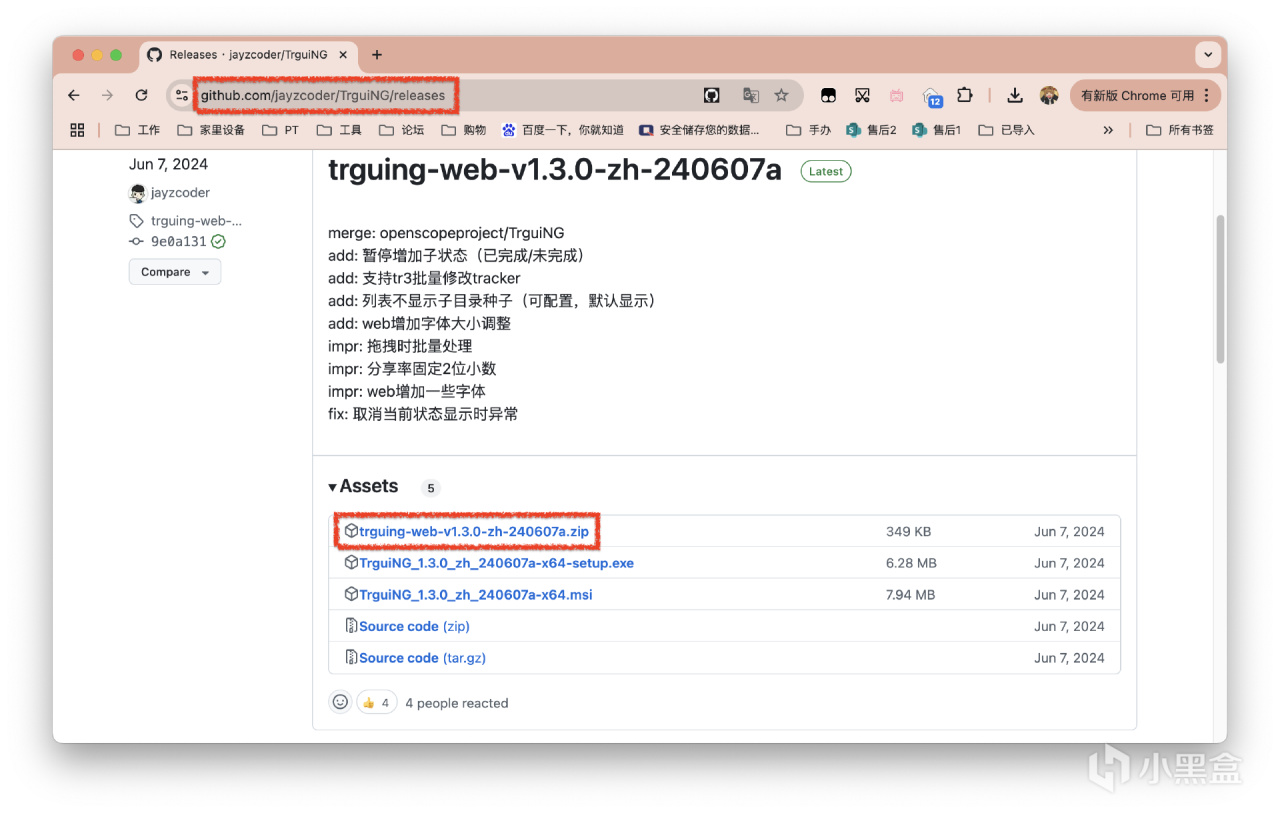Download trguing-web-v1.3.0-zh-240607a.zip

tap(474, 532)
